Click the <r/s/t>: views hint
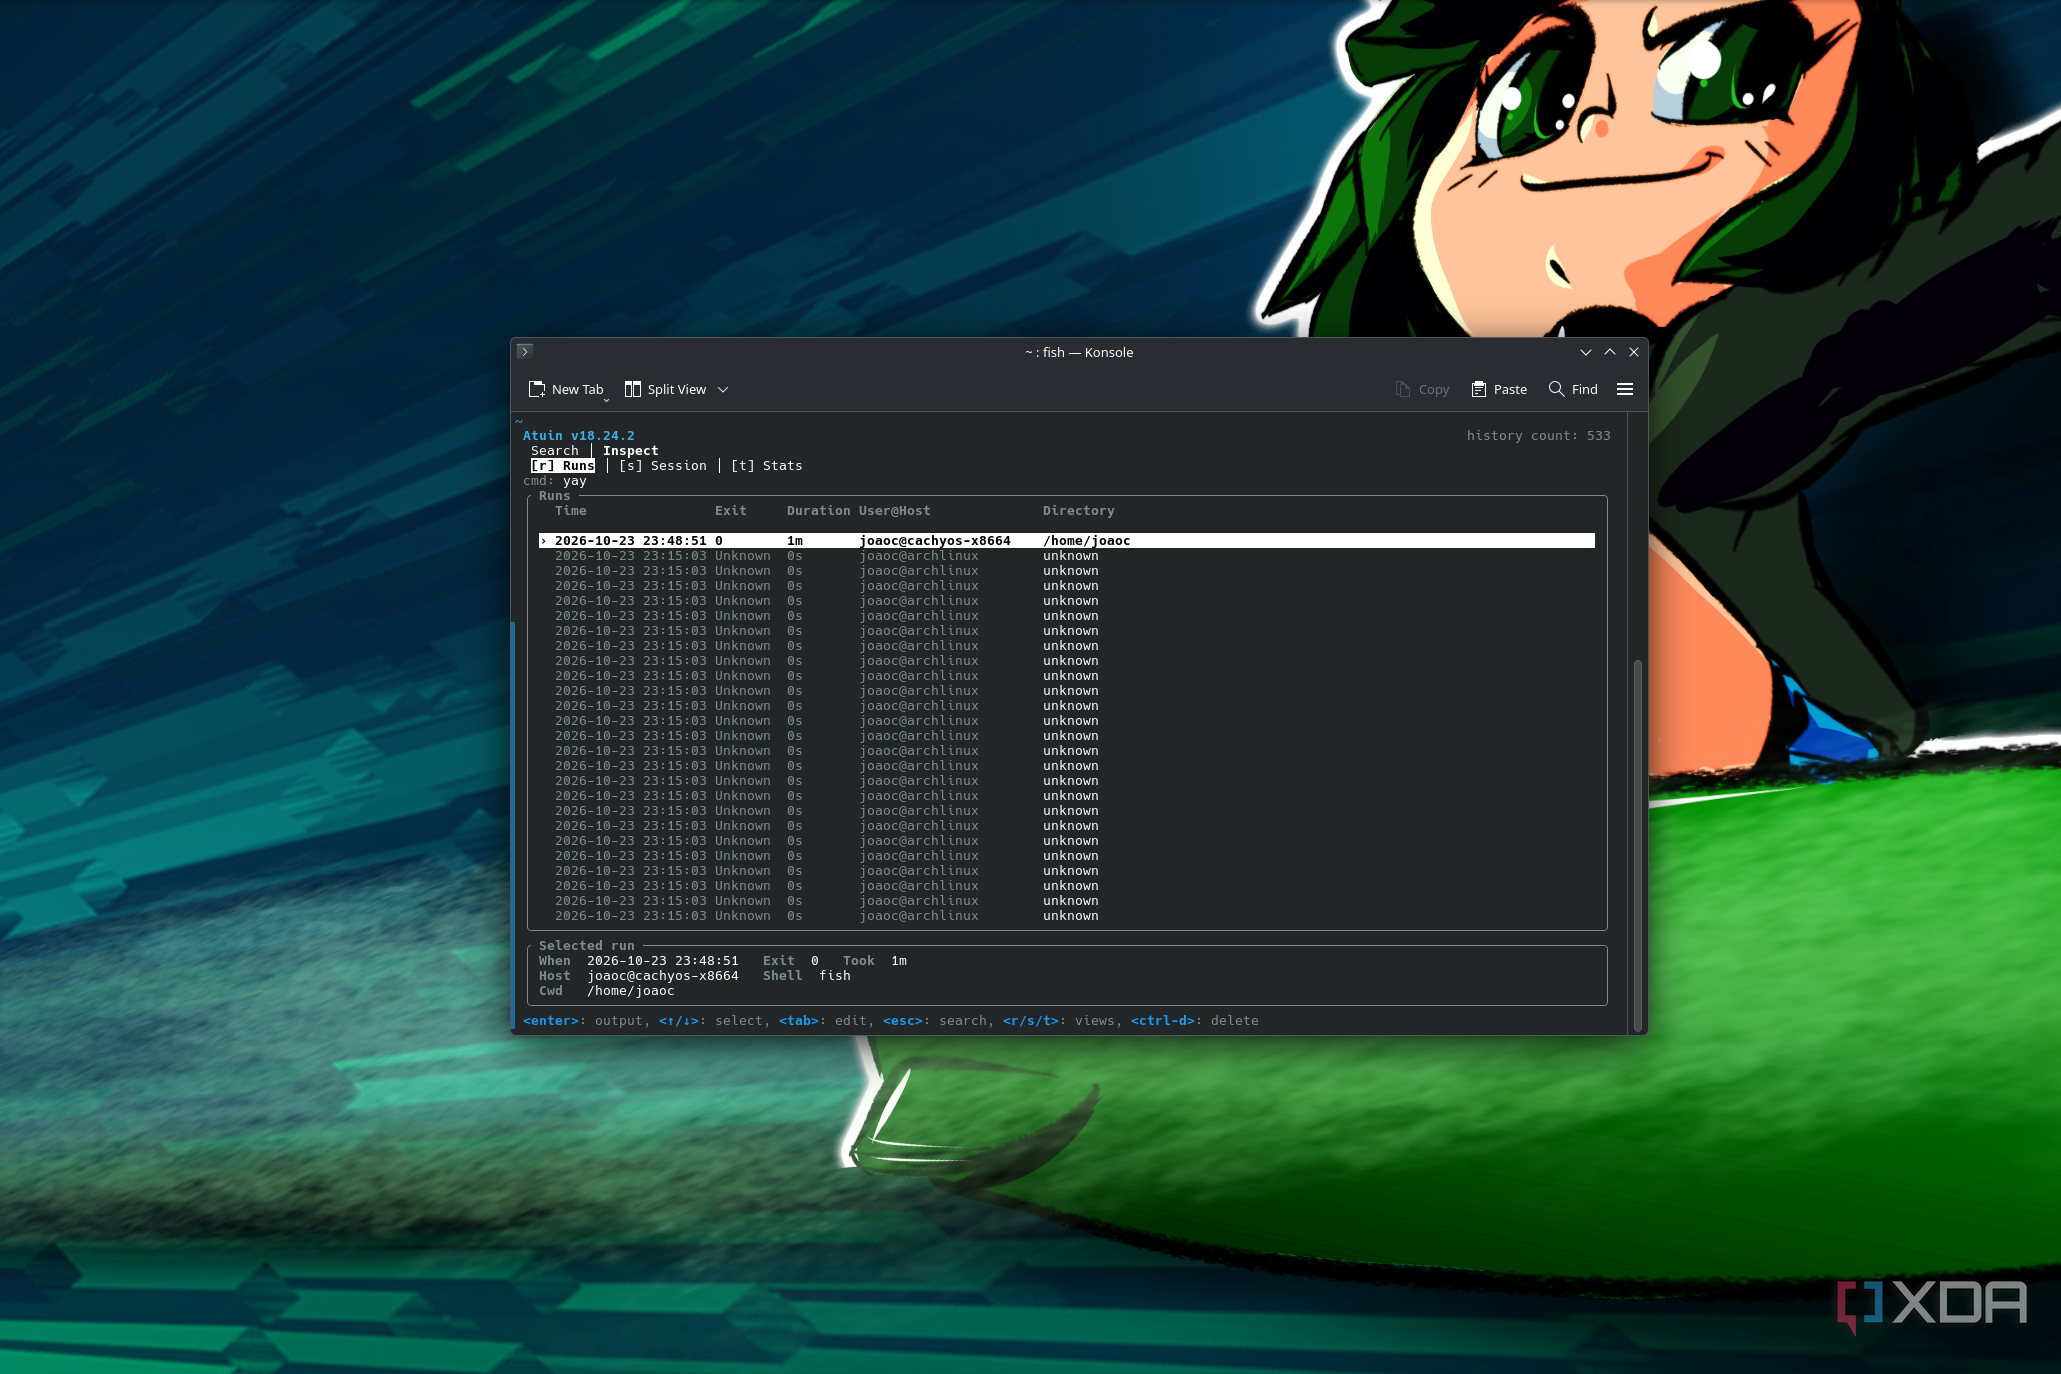2061x1374 pixels. tap(1059, 1021)
